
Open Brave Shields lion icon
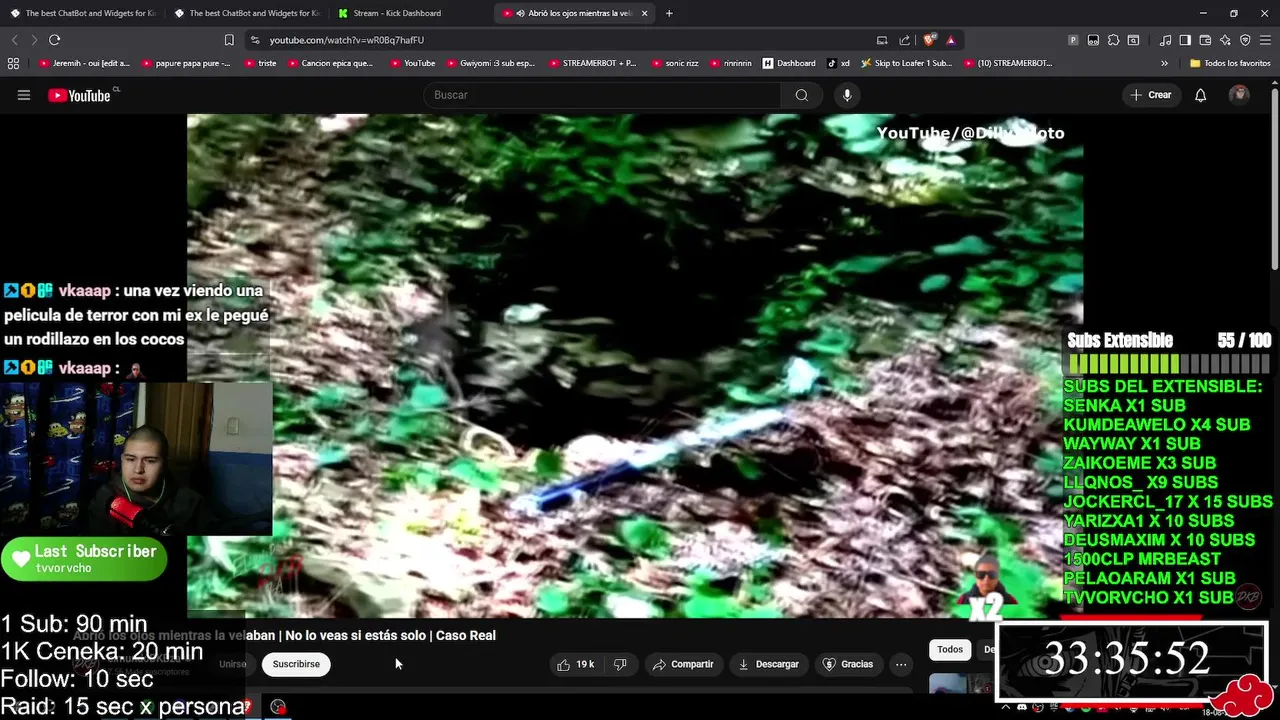point(929,40)
